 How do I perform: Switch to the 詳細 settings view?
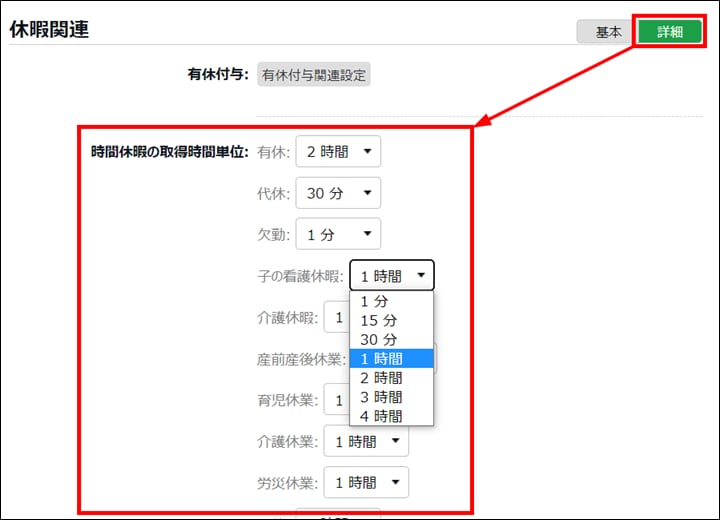pos(669,32)
